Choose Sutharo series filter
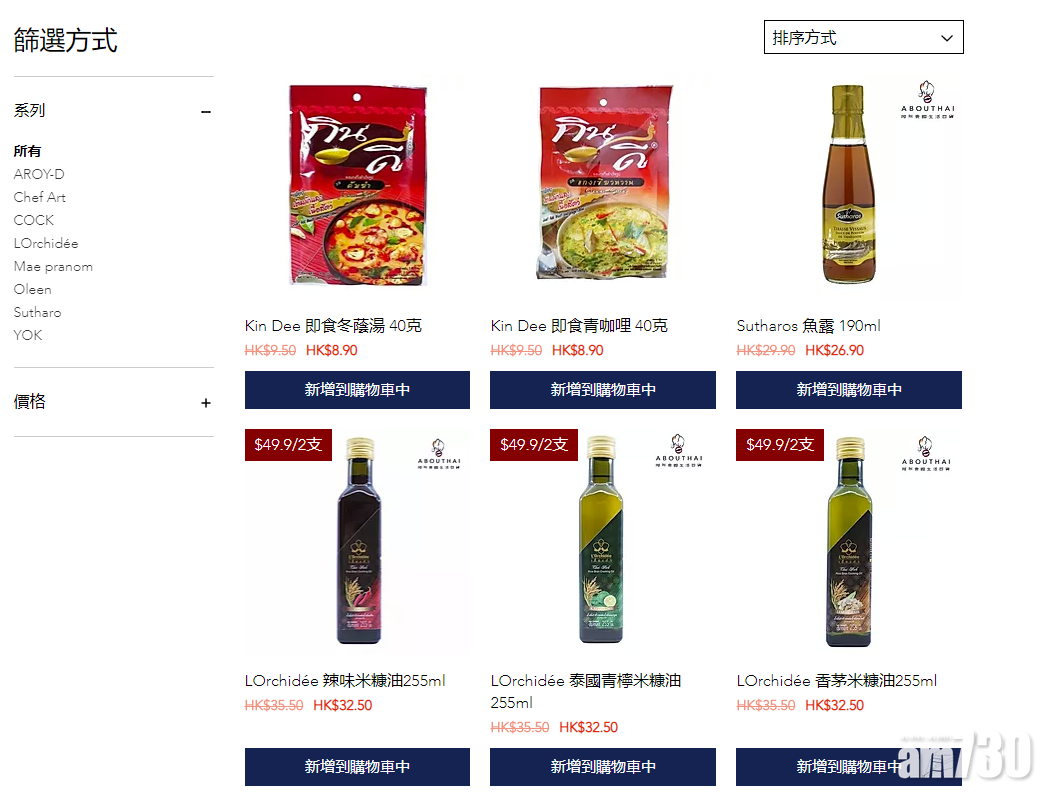The image size is (1056, 800). (x=37, y=312)
